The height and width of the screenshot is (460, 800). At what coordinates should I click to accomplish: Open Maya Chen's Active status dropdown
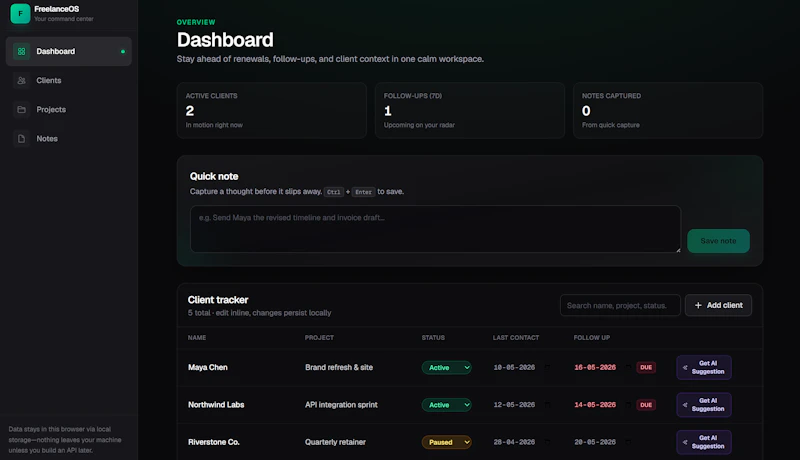446,368
